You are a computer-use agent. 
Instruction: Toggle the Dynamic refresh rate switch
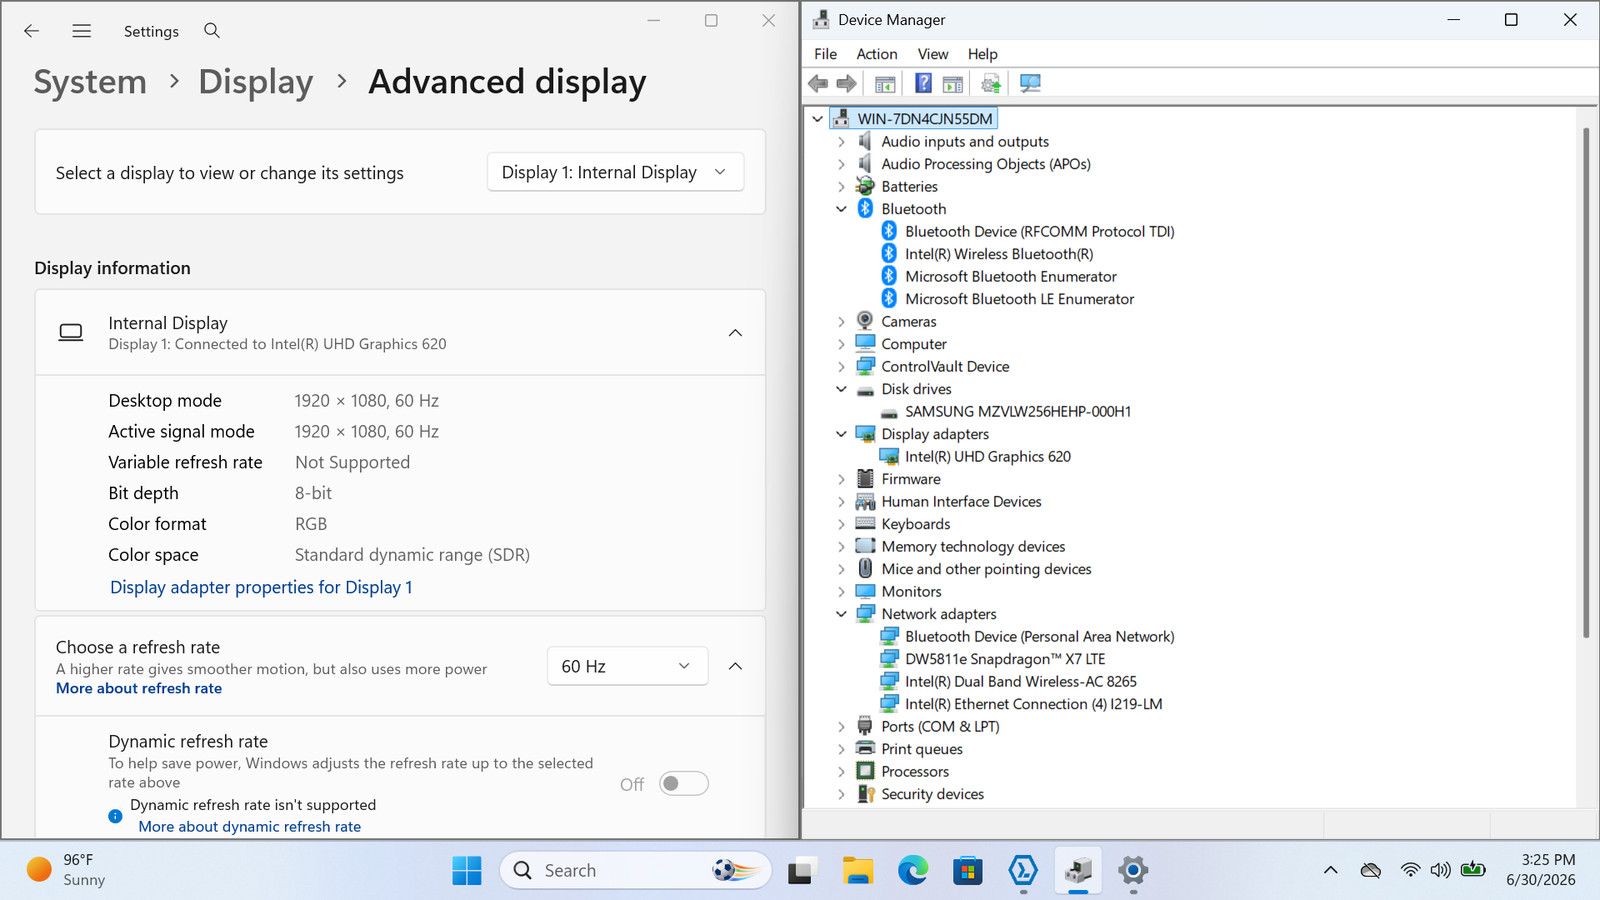point(684,784)
